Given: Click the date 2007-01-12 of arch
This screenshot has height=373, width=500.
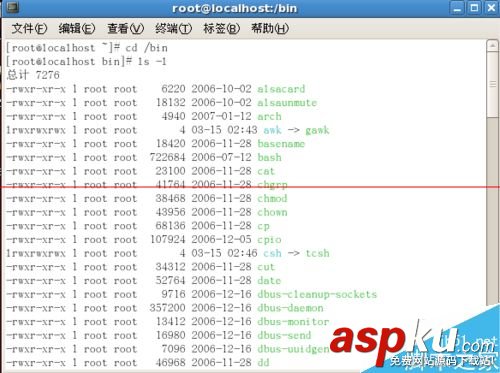Looking at the screenshot, I should click(221, 116).
